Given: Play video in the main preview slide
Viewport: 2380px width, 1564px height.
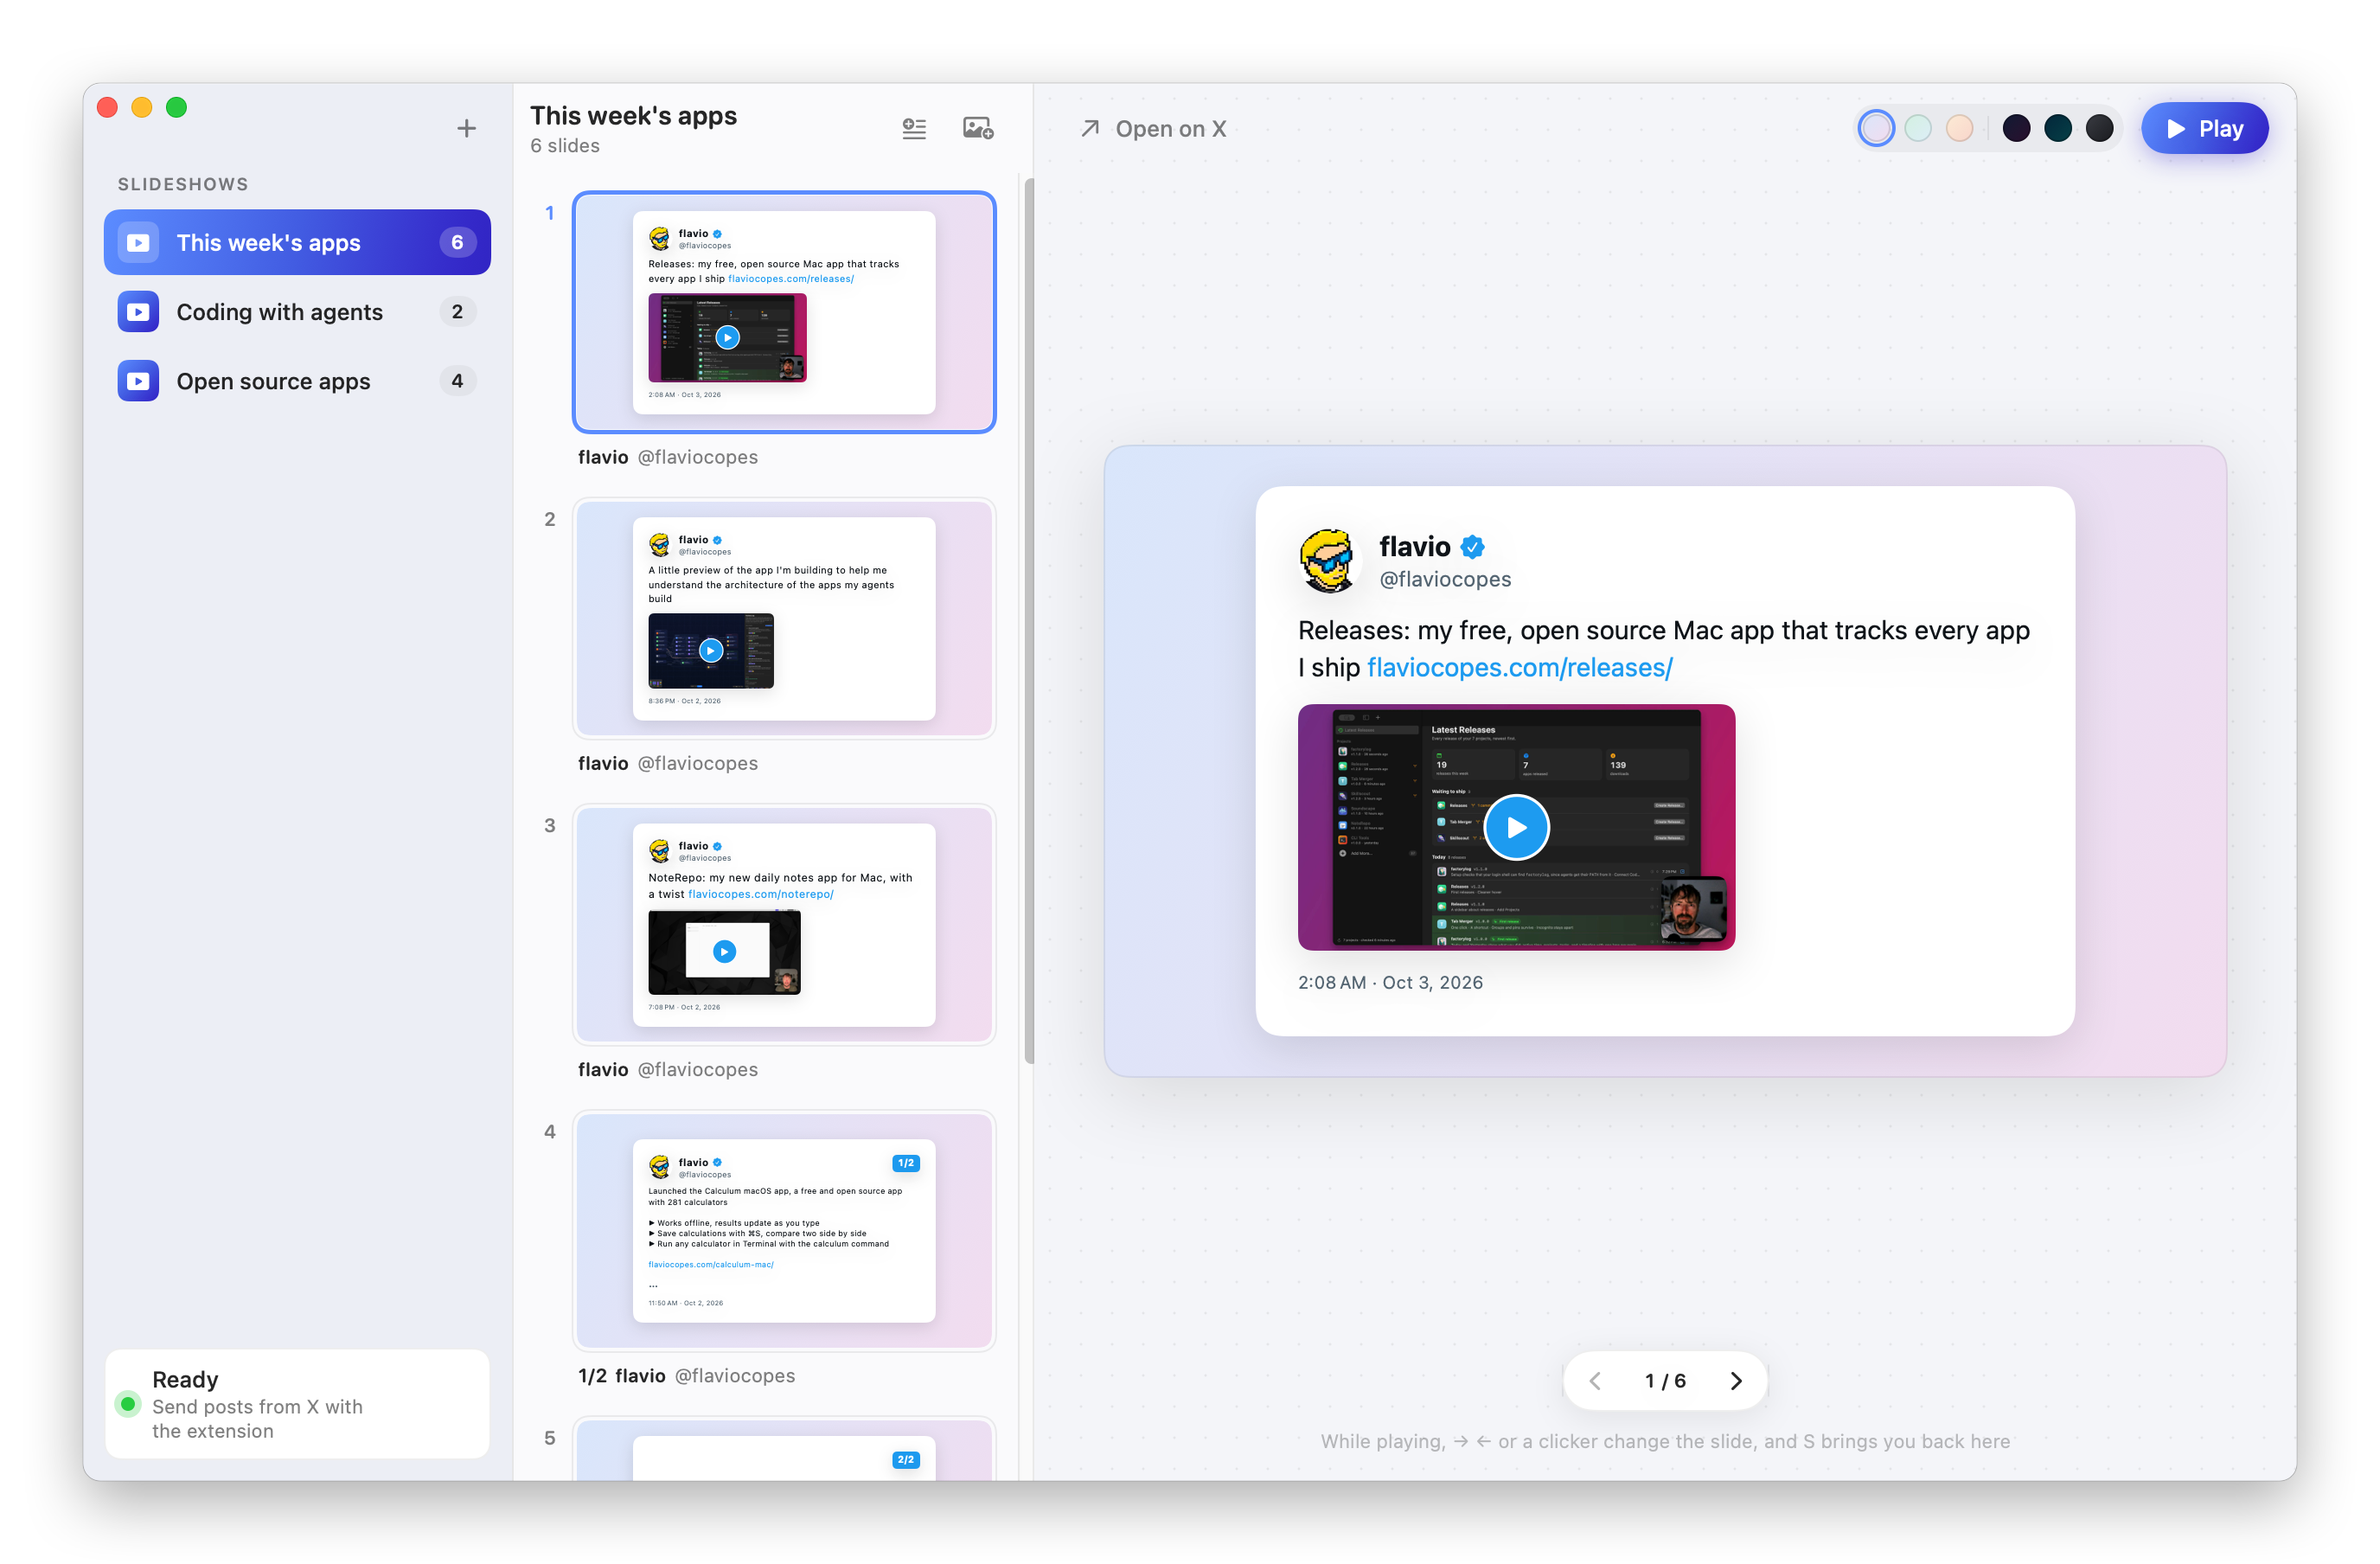Looking at the screenshot, I should coord(1516,827).
